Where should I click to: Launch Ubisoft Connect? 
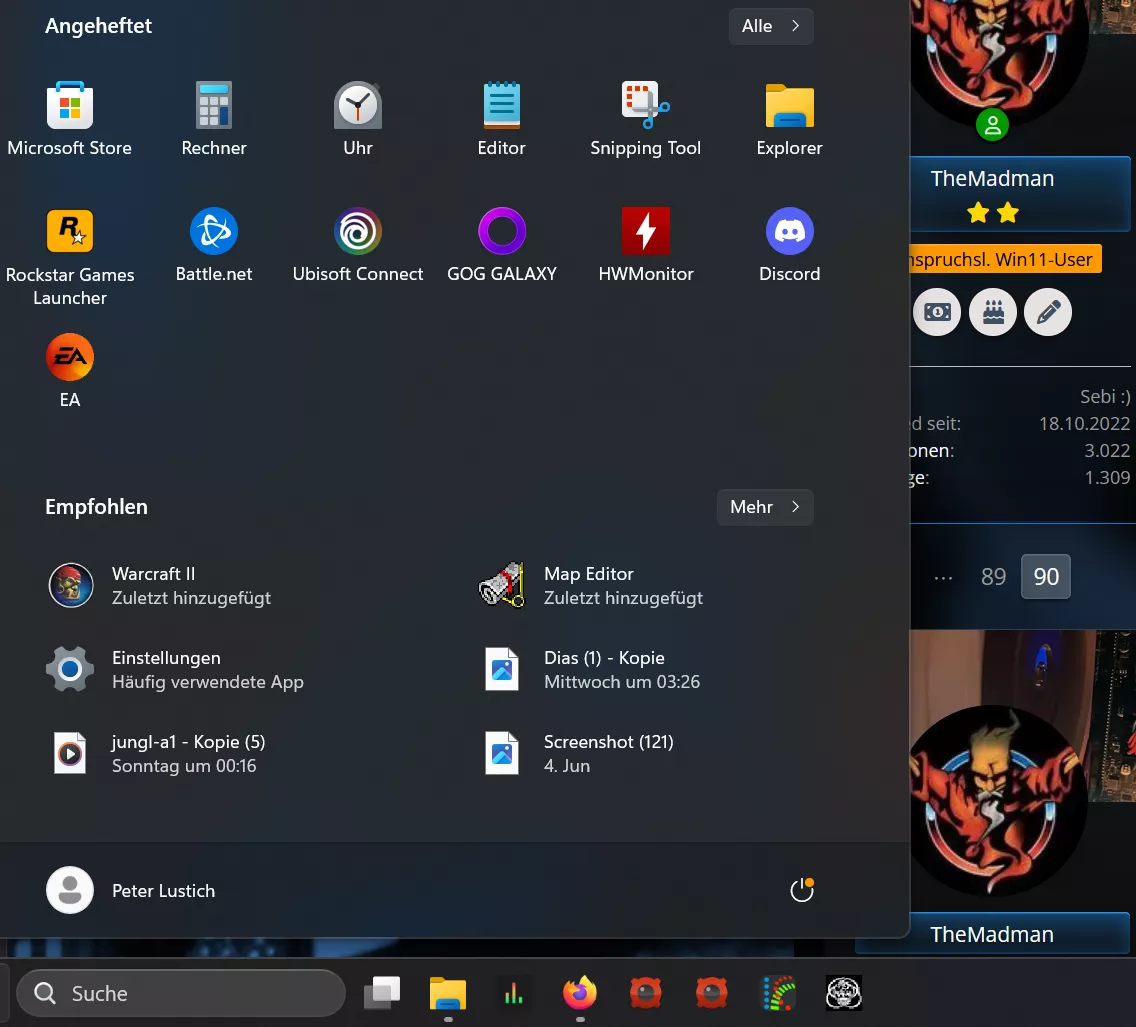358,246
